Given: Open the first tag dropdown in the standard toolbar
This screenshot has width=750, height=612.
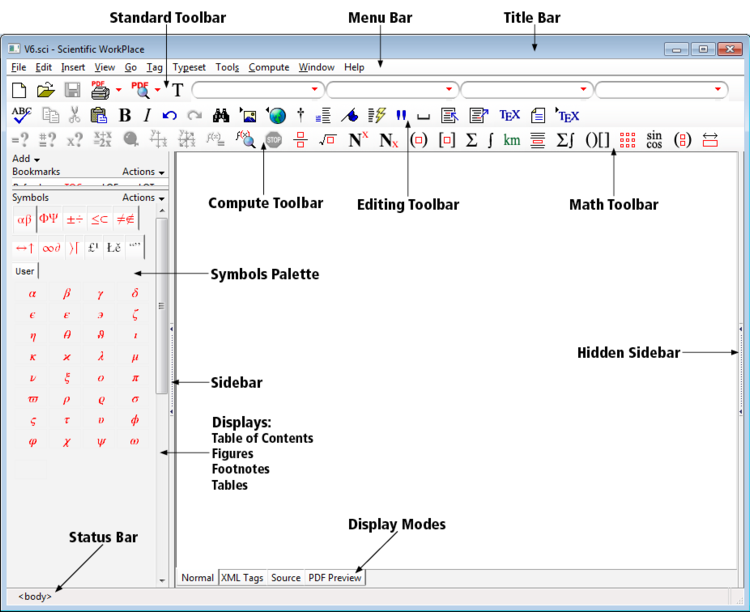Looking at the screenshot, I should click(x=258, y=89).
